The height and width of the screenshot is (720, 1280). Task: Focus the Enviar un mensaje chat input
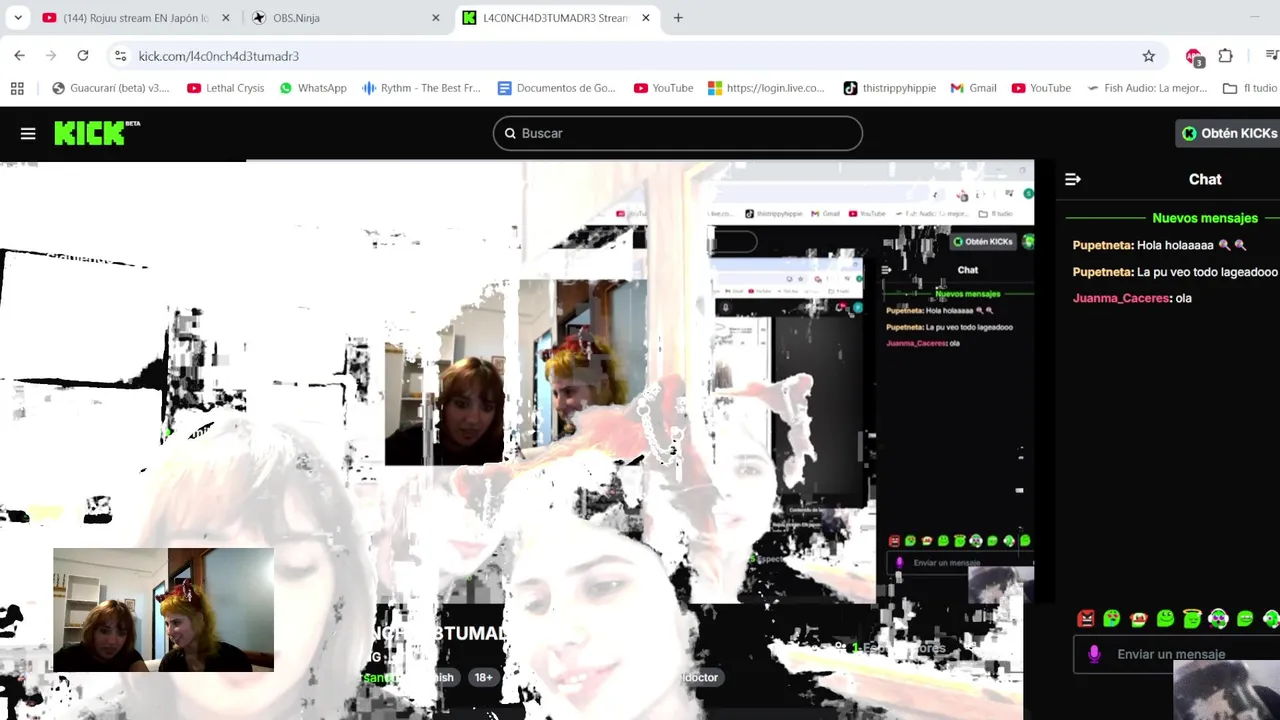point(1176,654)
